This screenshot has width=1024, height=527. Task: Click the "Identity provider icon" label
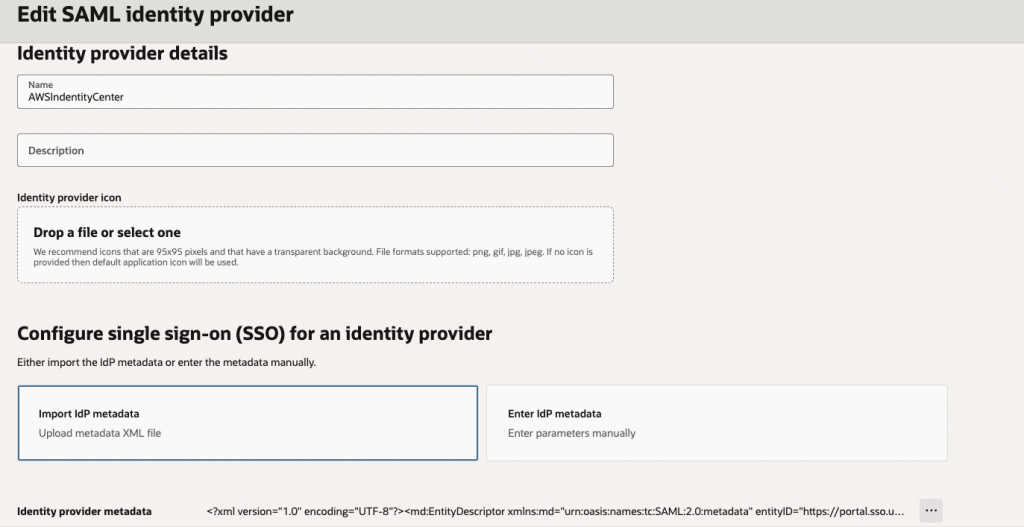click(69, 198)
